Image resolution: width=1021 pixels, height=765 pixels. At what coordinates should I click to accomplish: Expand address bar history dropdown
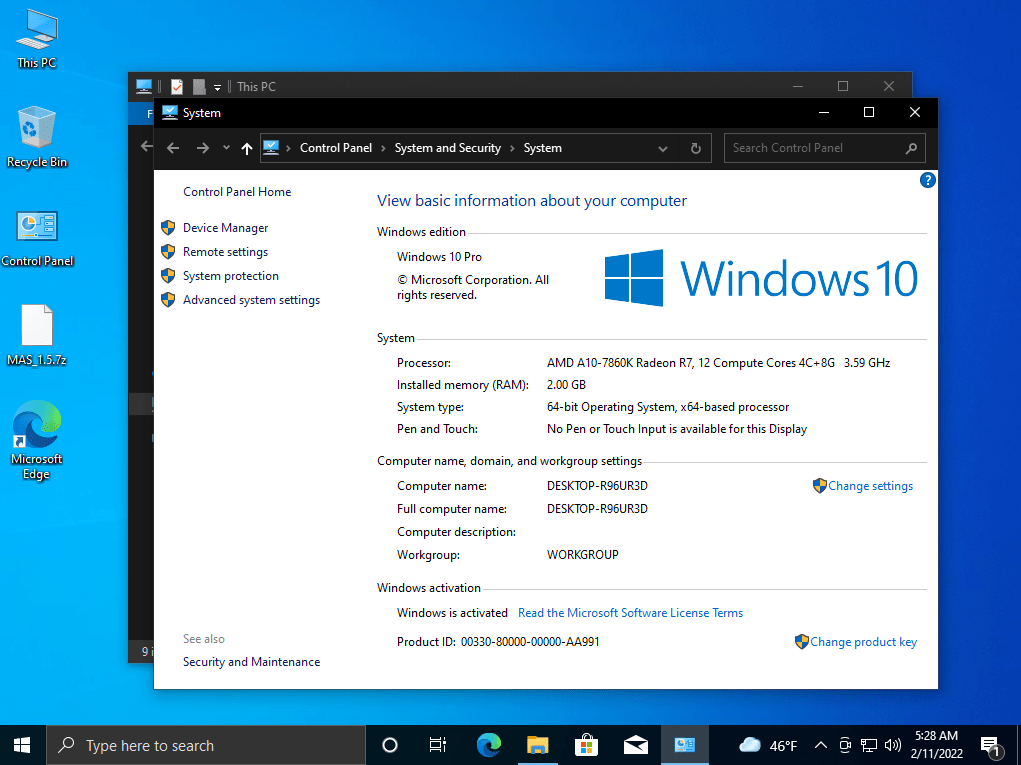(x=663, y=148)
